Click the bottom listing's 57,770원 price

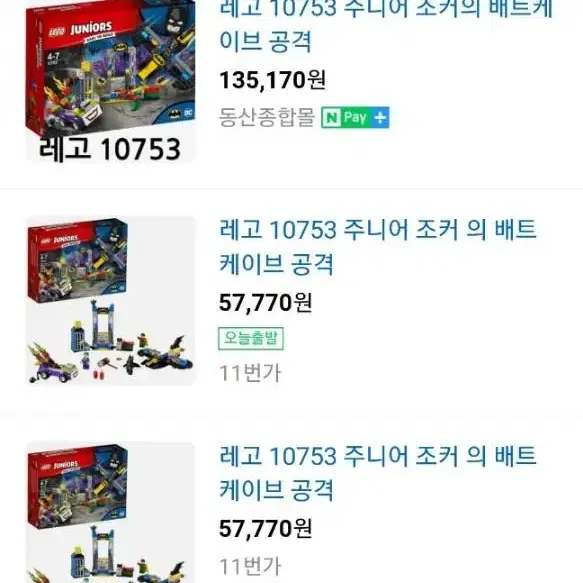pyautogui.click(x=265, y=529)
